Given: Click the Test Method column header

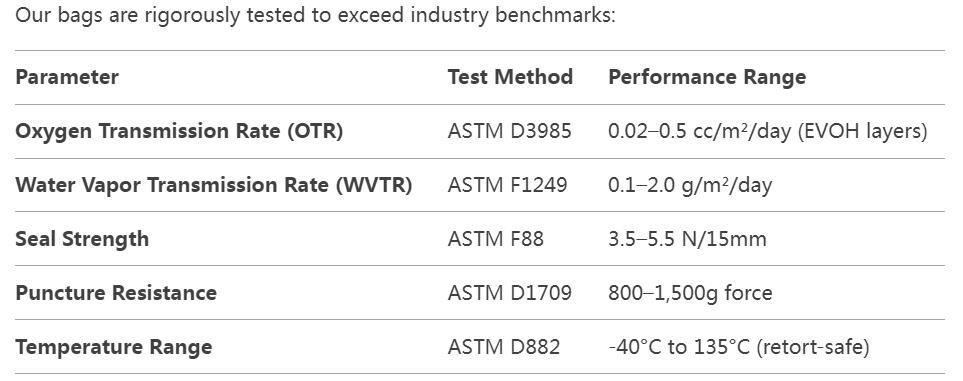Looking at the screenshot, I should click(510, 77).
